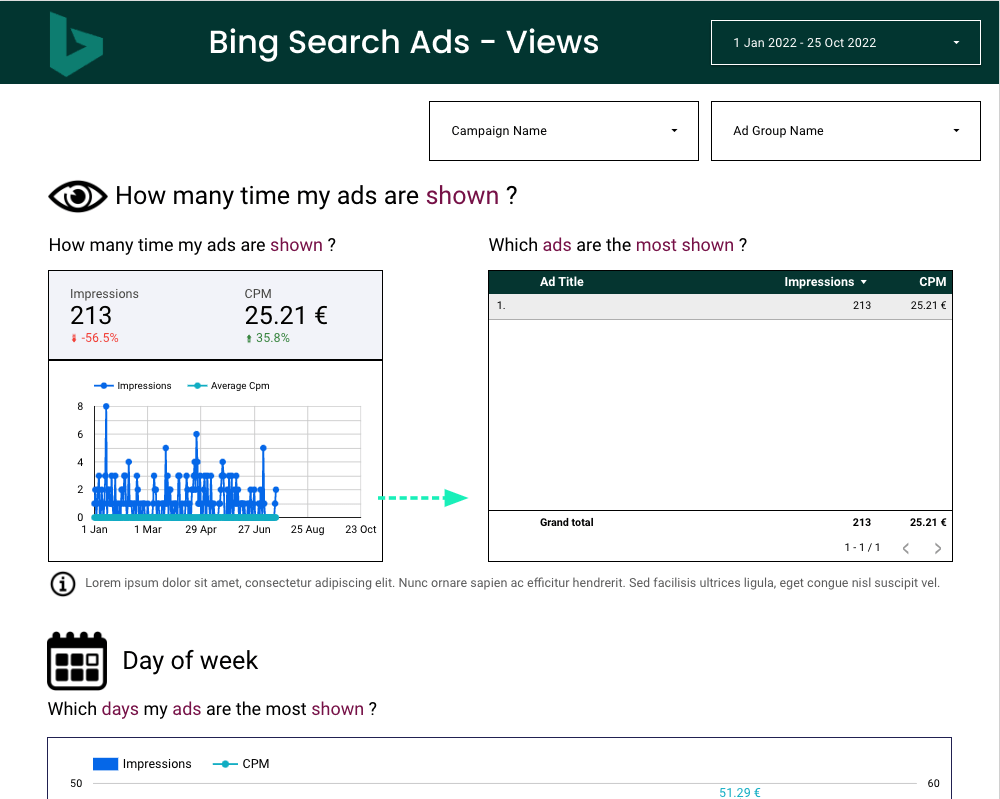Expand the Ad Group Name filter
This screenshot has width=1000, height=799.
pos(845,131)
